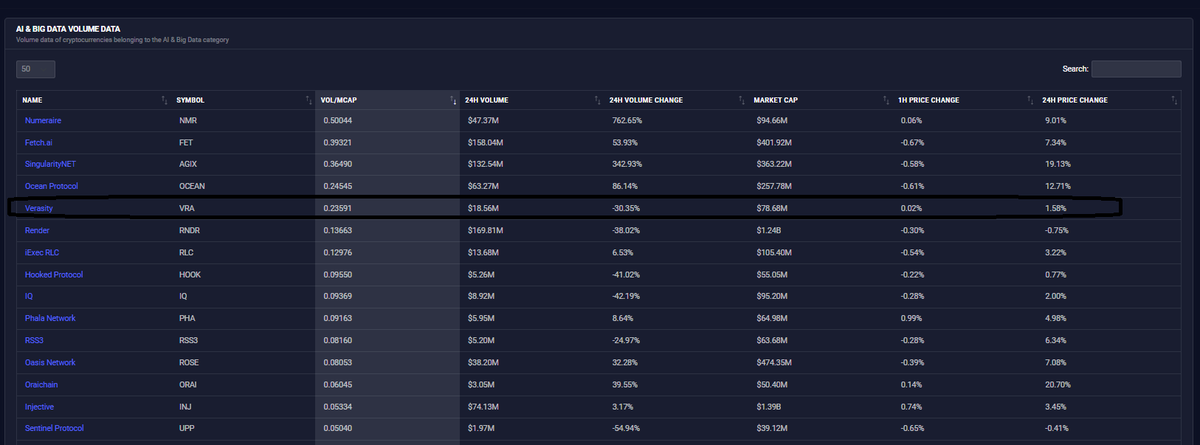Click the -0.75% 24h price change
1200x445 pixels.
coord(1055,230)
